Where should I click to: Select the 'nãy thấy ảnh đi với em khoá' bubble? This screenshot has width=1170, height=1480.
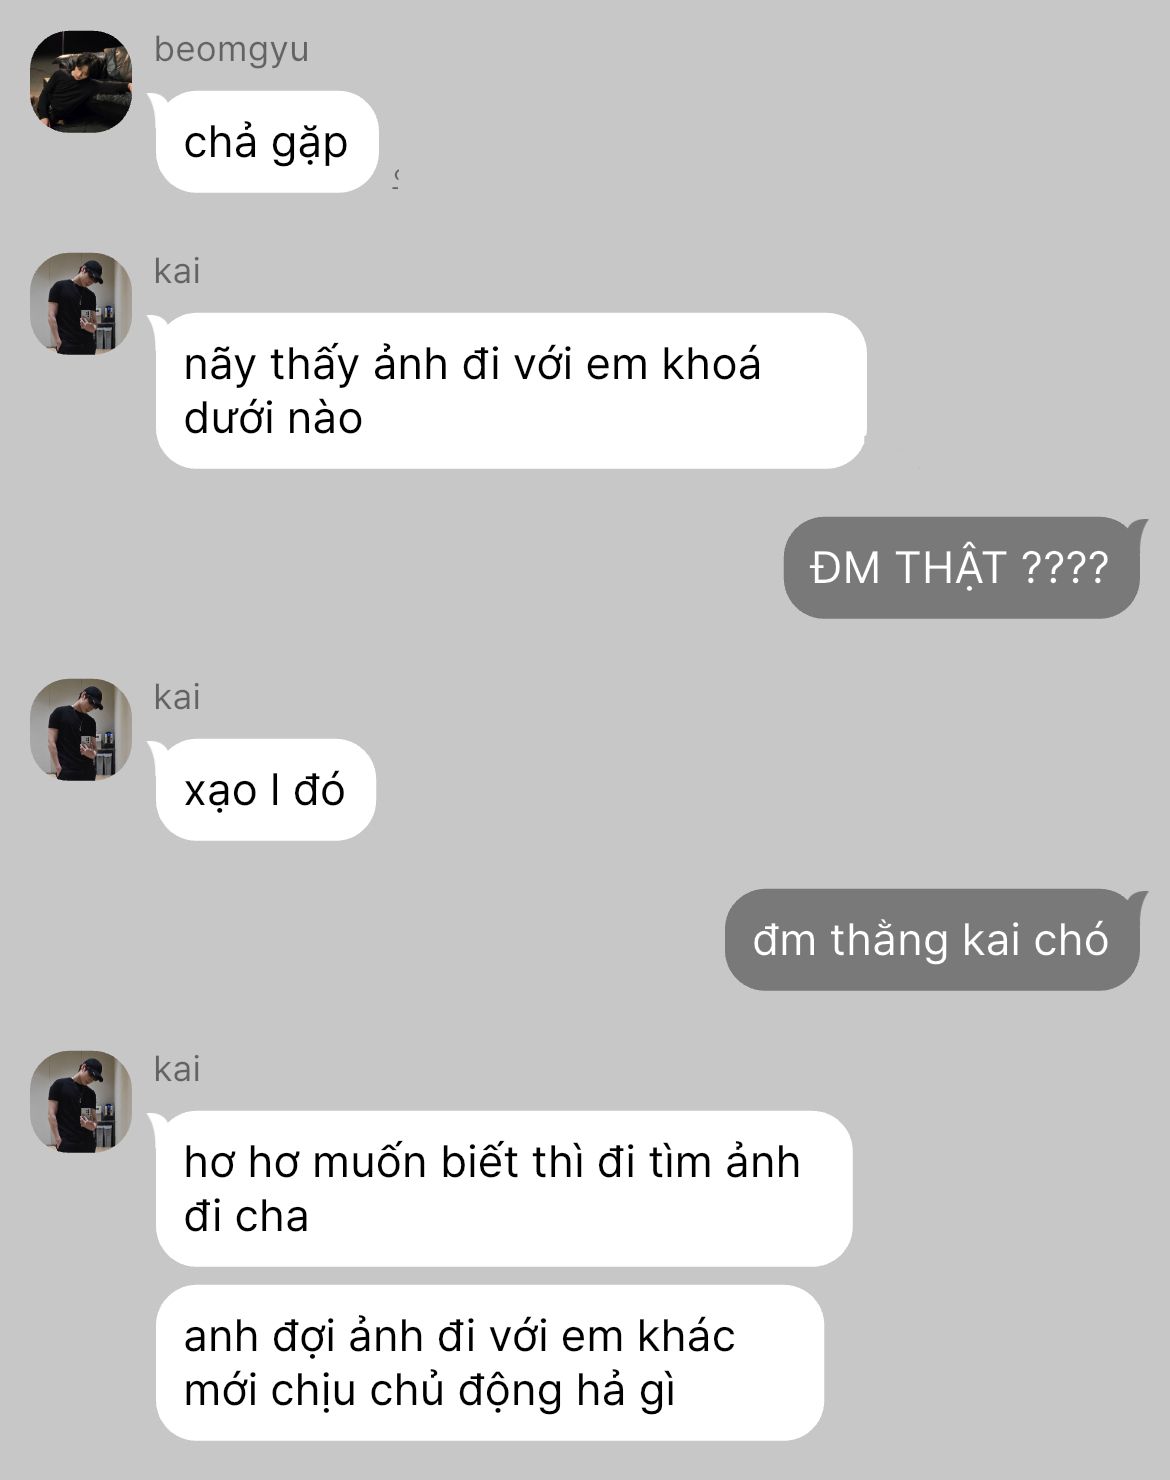coord(510,391)
